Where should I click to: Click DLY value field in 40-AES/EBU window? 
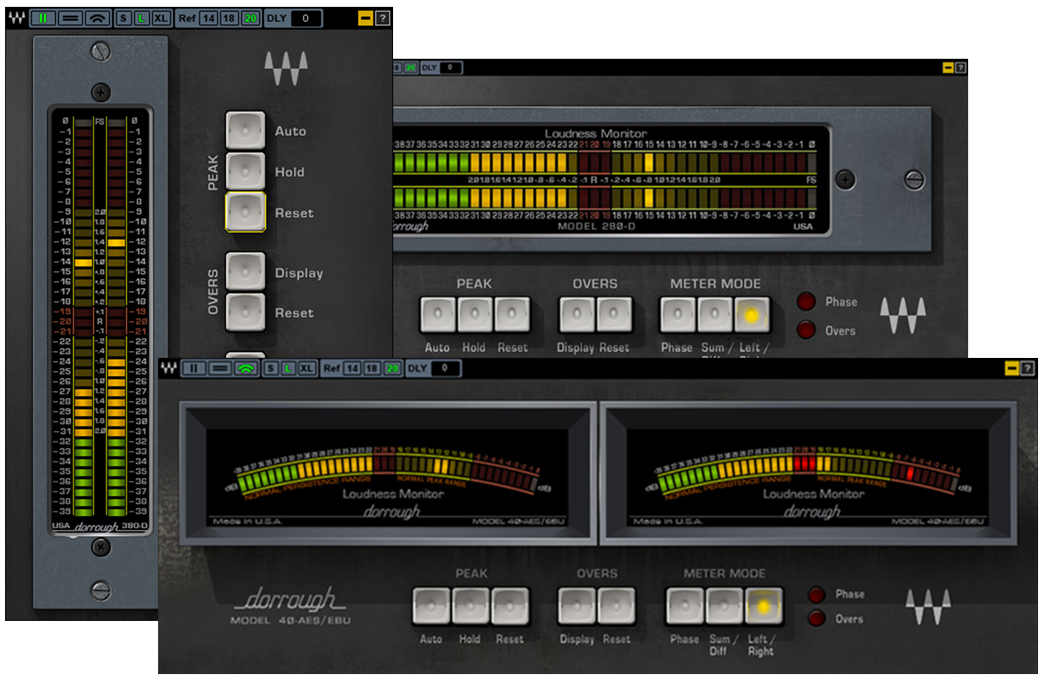pyautogui.click(x=445, y=368)
